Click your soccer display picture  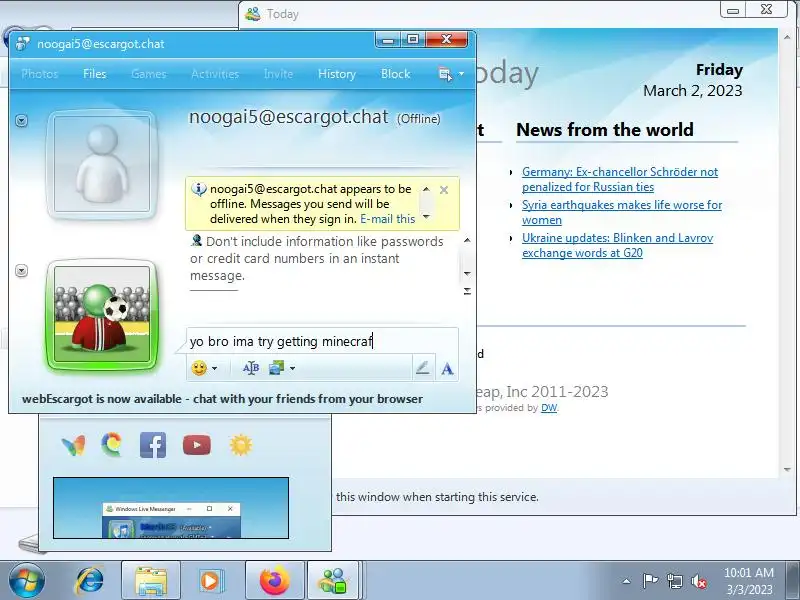(102, 314)
